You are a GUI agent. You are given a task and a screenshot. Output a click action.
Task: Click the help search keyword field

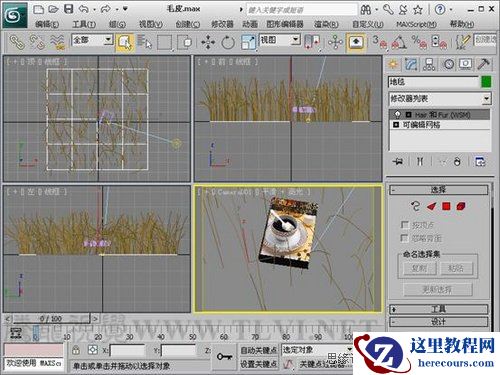coord(302,10)
